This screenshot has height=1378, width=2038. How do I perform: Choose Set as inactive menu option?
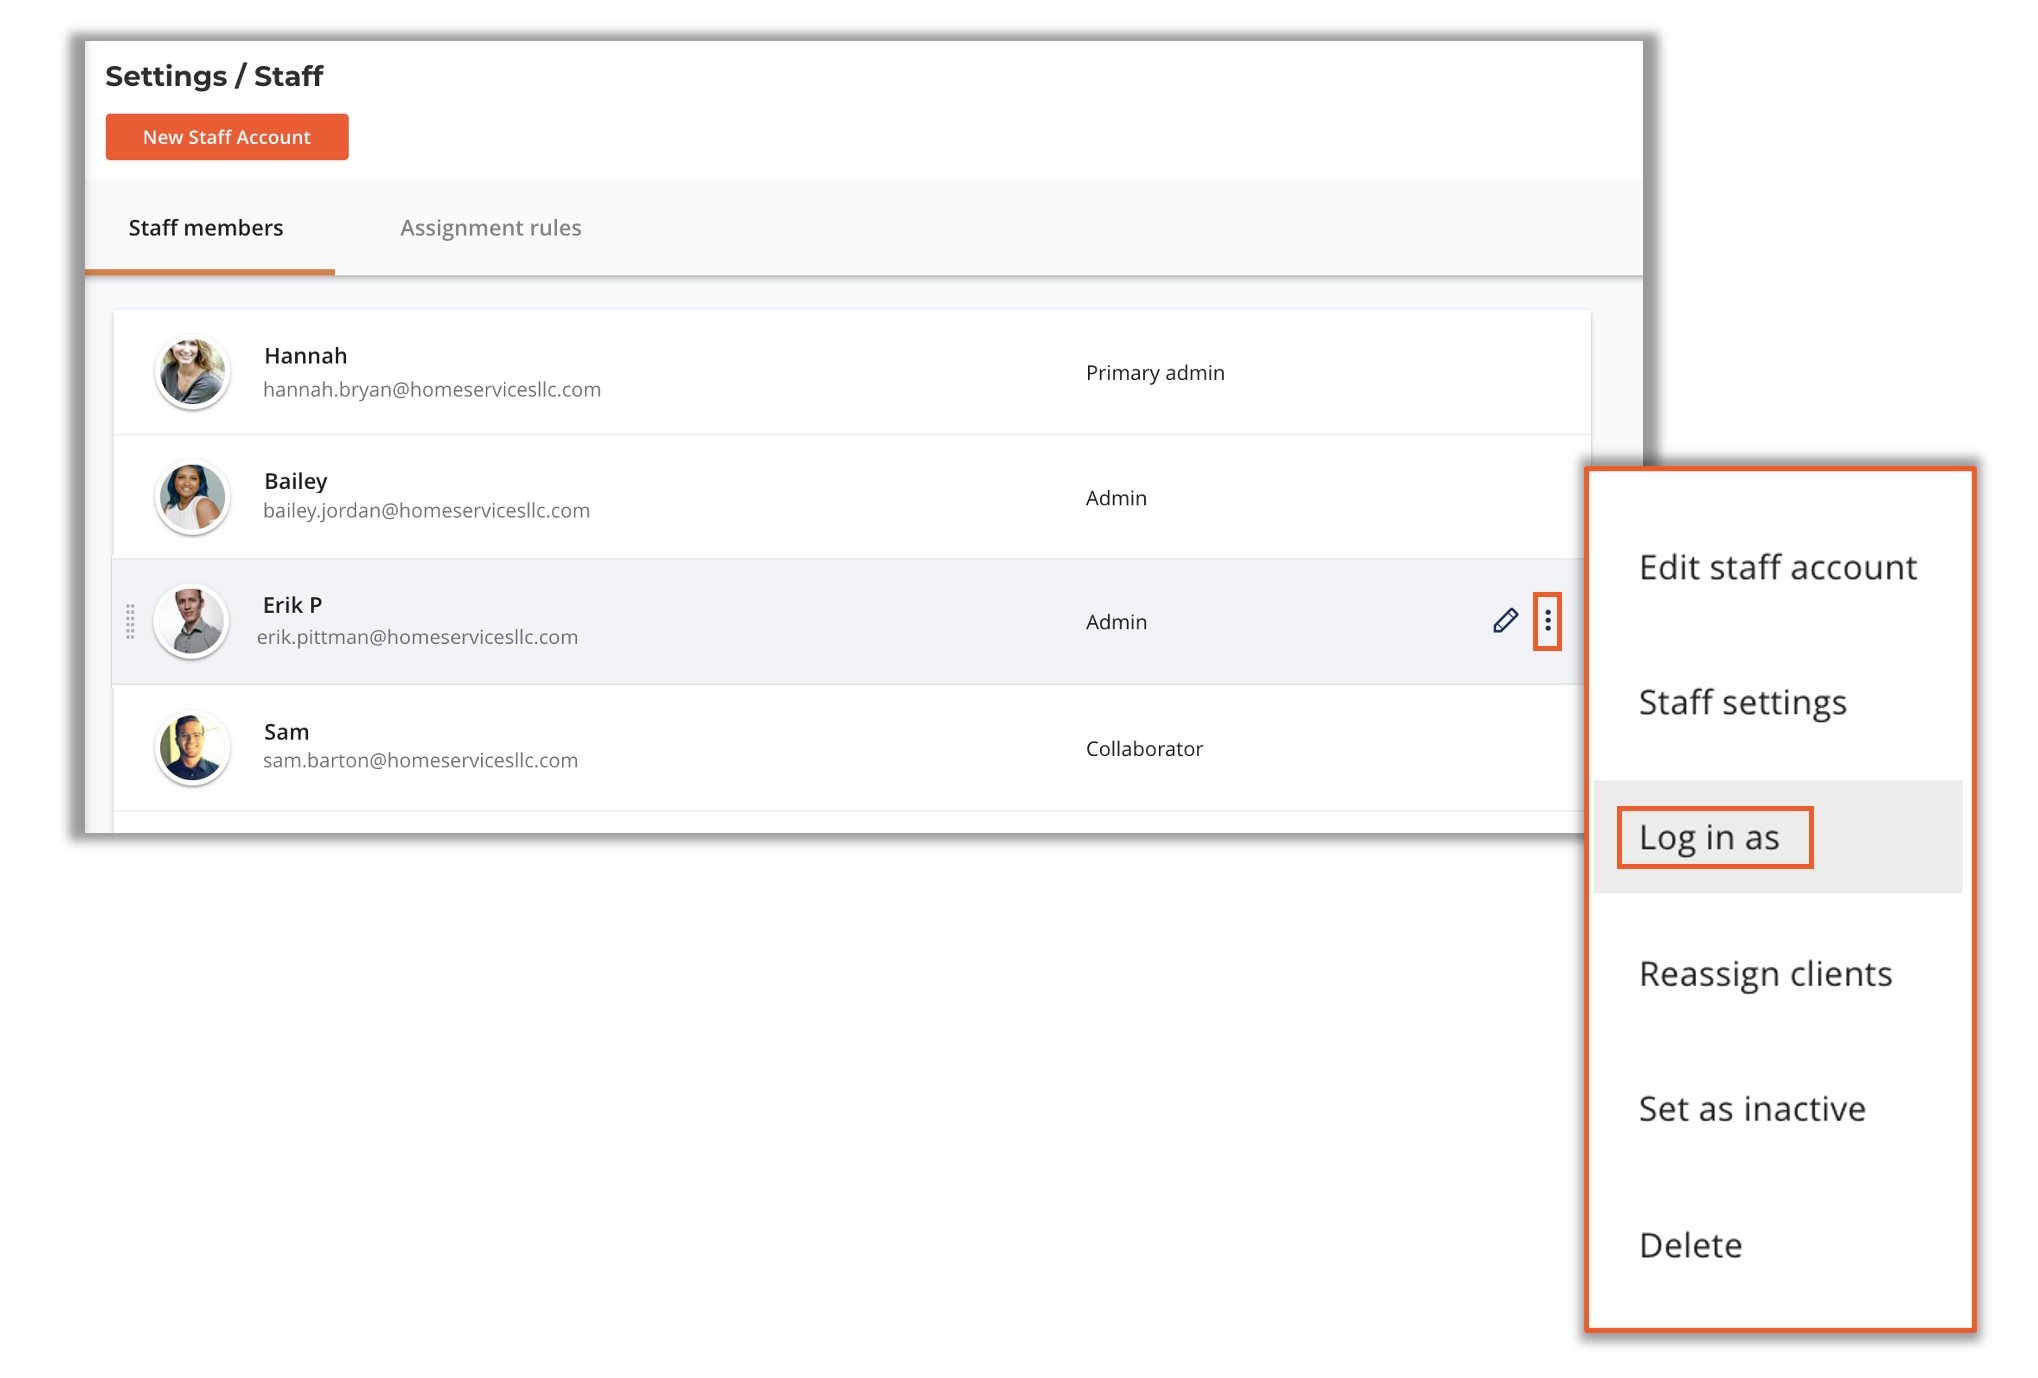(1777, 1108)
